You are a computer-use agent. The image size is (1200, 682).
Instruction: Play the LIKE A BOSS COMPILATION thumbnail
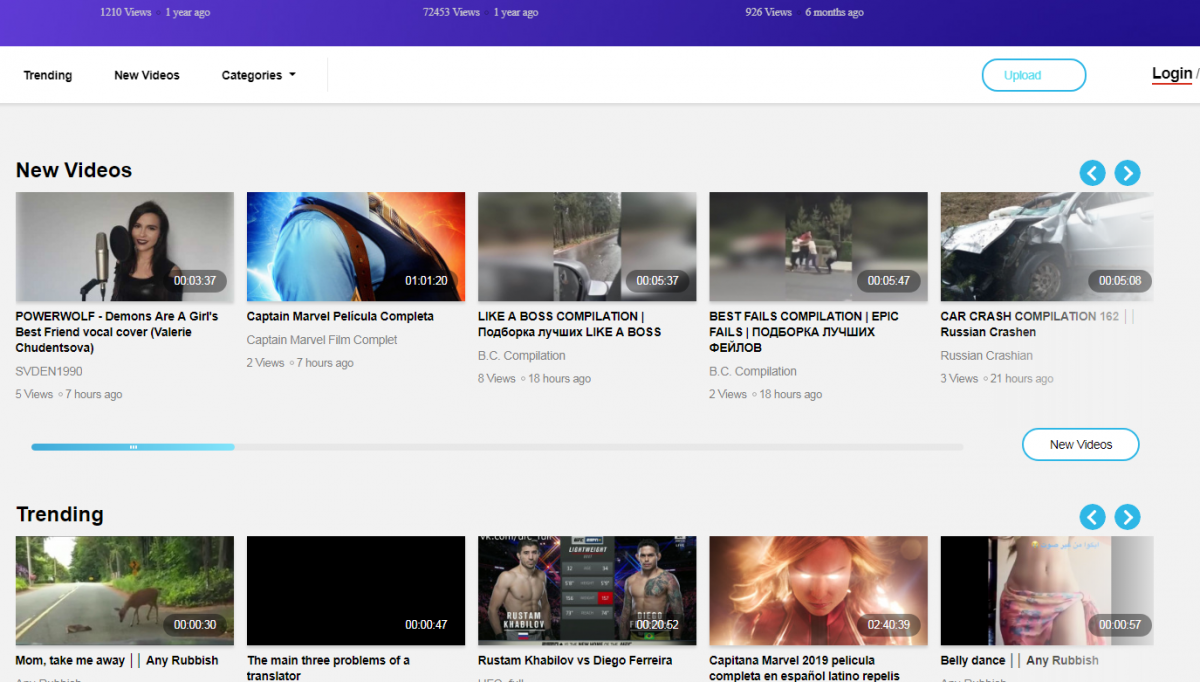click(x=587, y=246)
